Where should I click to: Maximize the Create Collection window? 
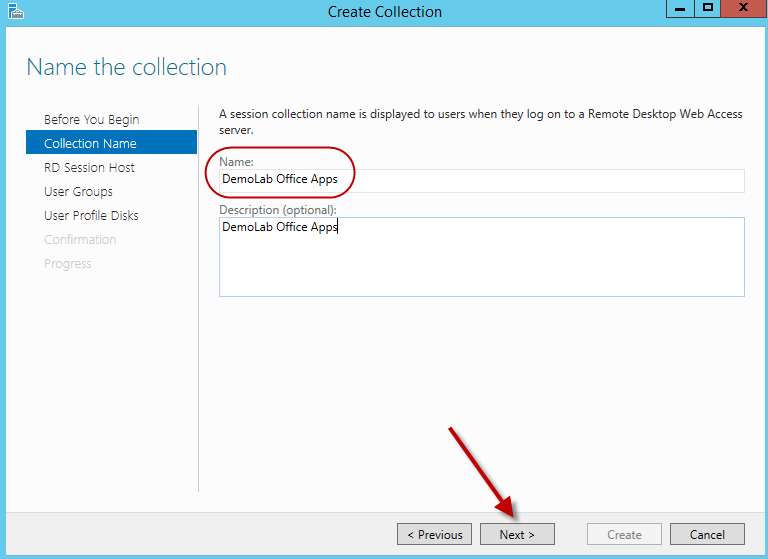pos(708,9)
